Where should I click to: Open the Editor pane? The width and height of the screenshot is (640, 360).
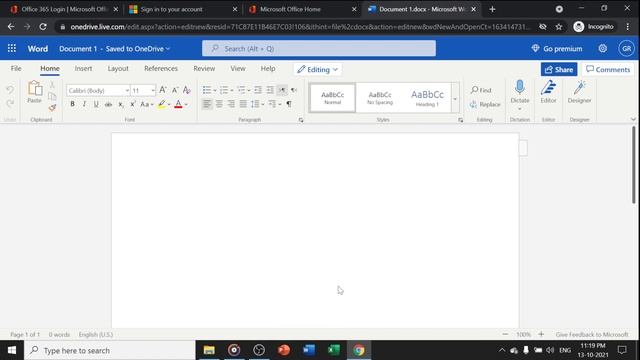tap(548, 92)
